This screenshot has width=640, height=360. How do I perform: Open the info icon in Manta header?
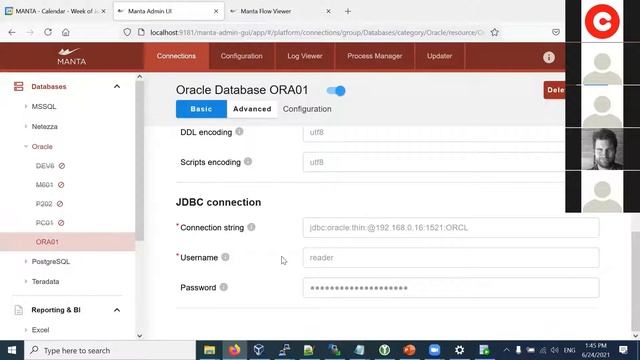(549, 57)
